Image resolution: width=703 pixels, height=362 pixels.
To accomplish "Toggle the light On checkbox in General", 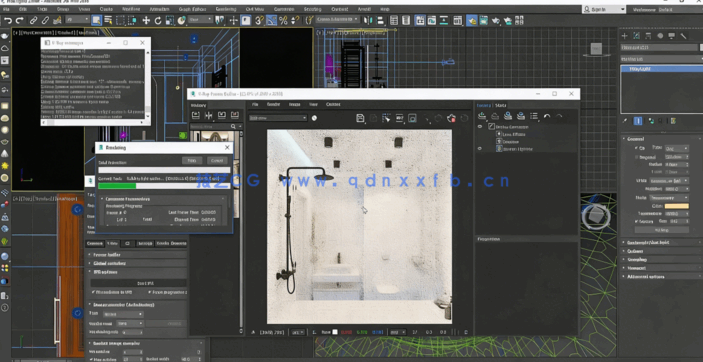I will pos(637,148).
